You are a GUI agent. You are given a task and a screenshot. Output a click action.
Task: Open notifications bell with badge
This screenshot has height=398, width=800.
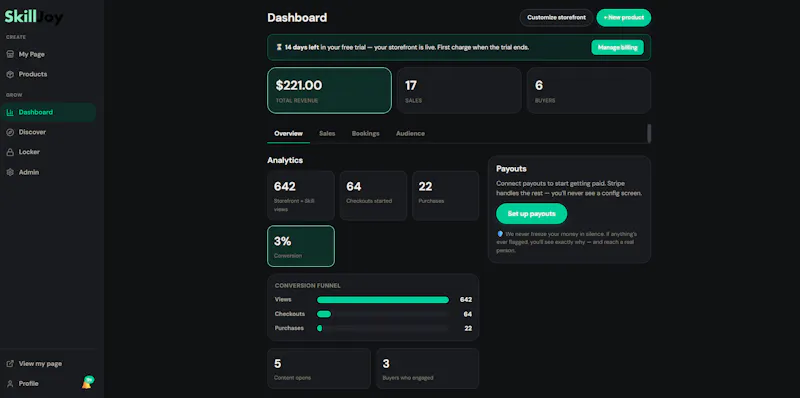pos(87,383)
